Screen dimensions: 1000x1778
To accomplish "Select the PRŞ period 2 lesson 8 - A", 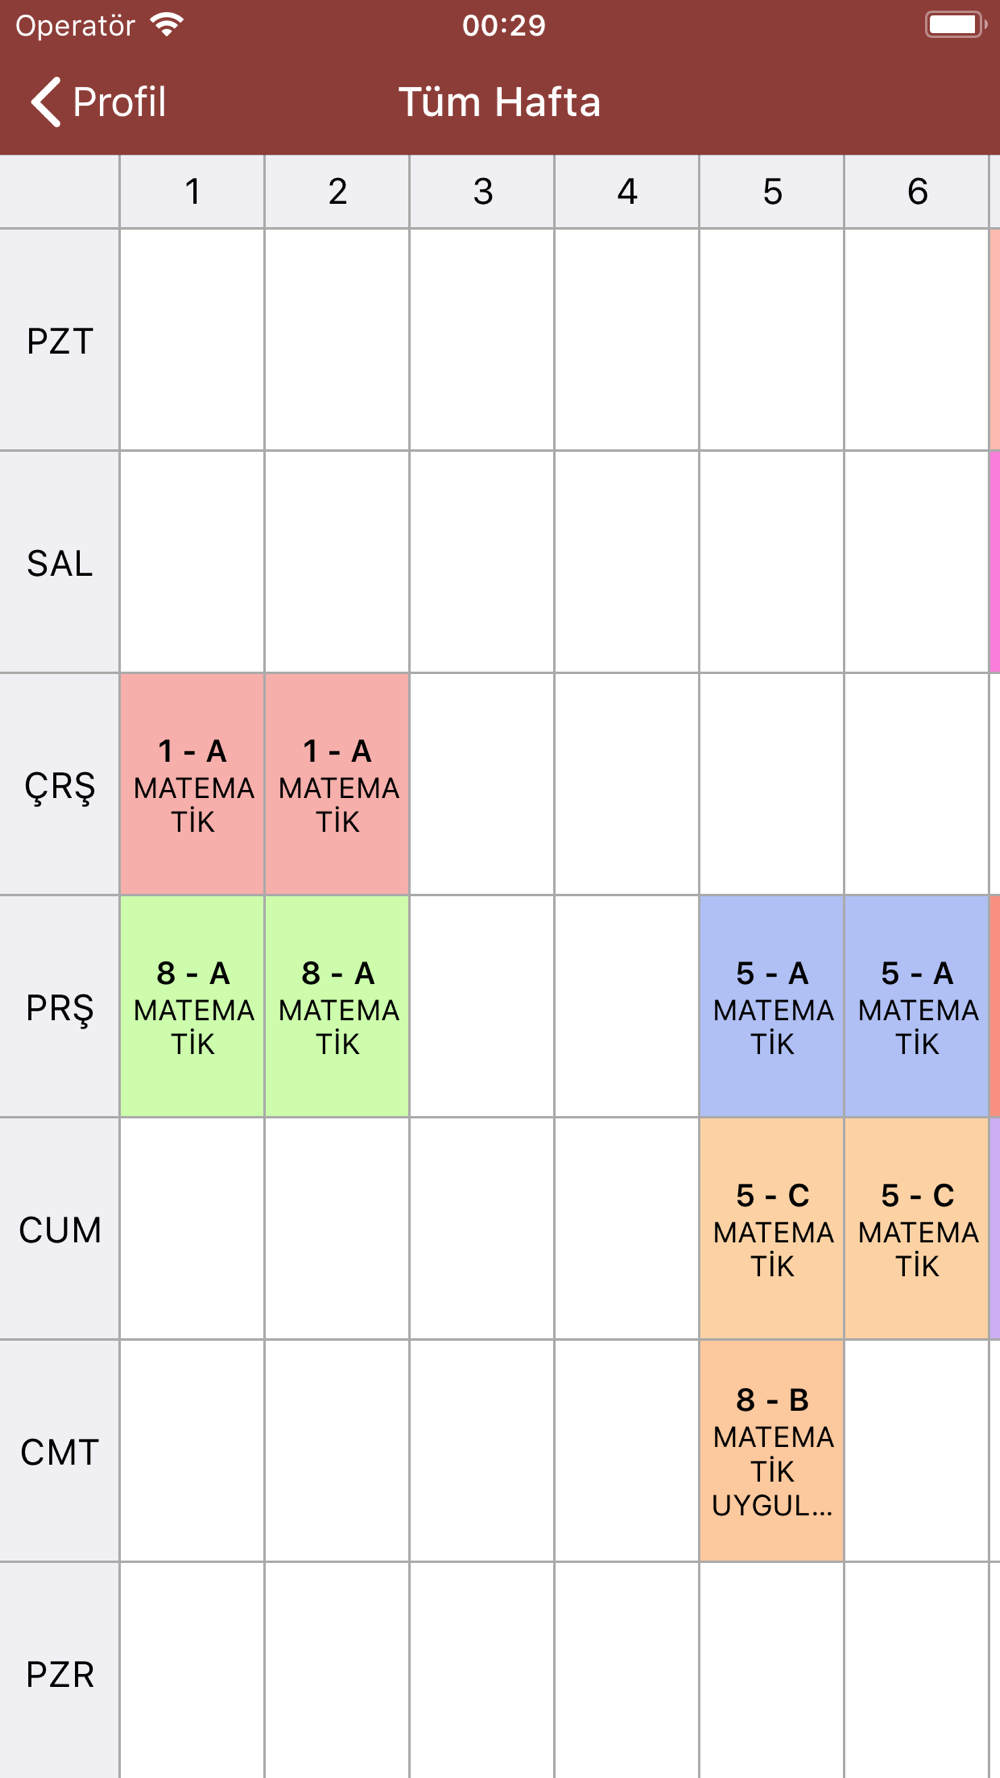I will click(x=337, y=1006).
